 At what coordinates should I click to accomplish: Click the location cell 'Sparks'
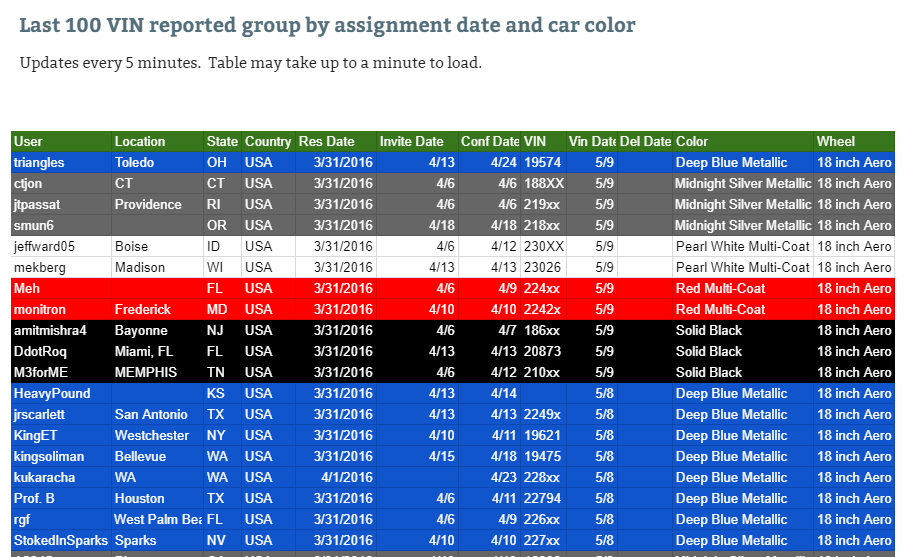(158, 540)
